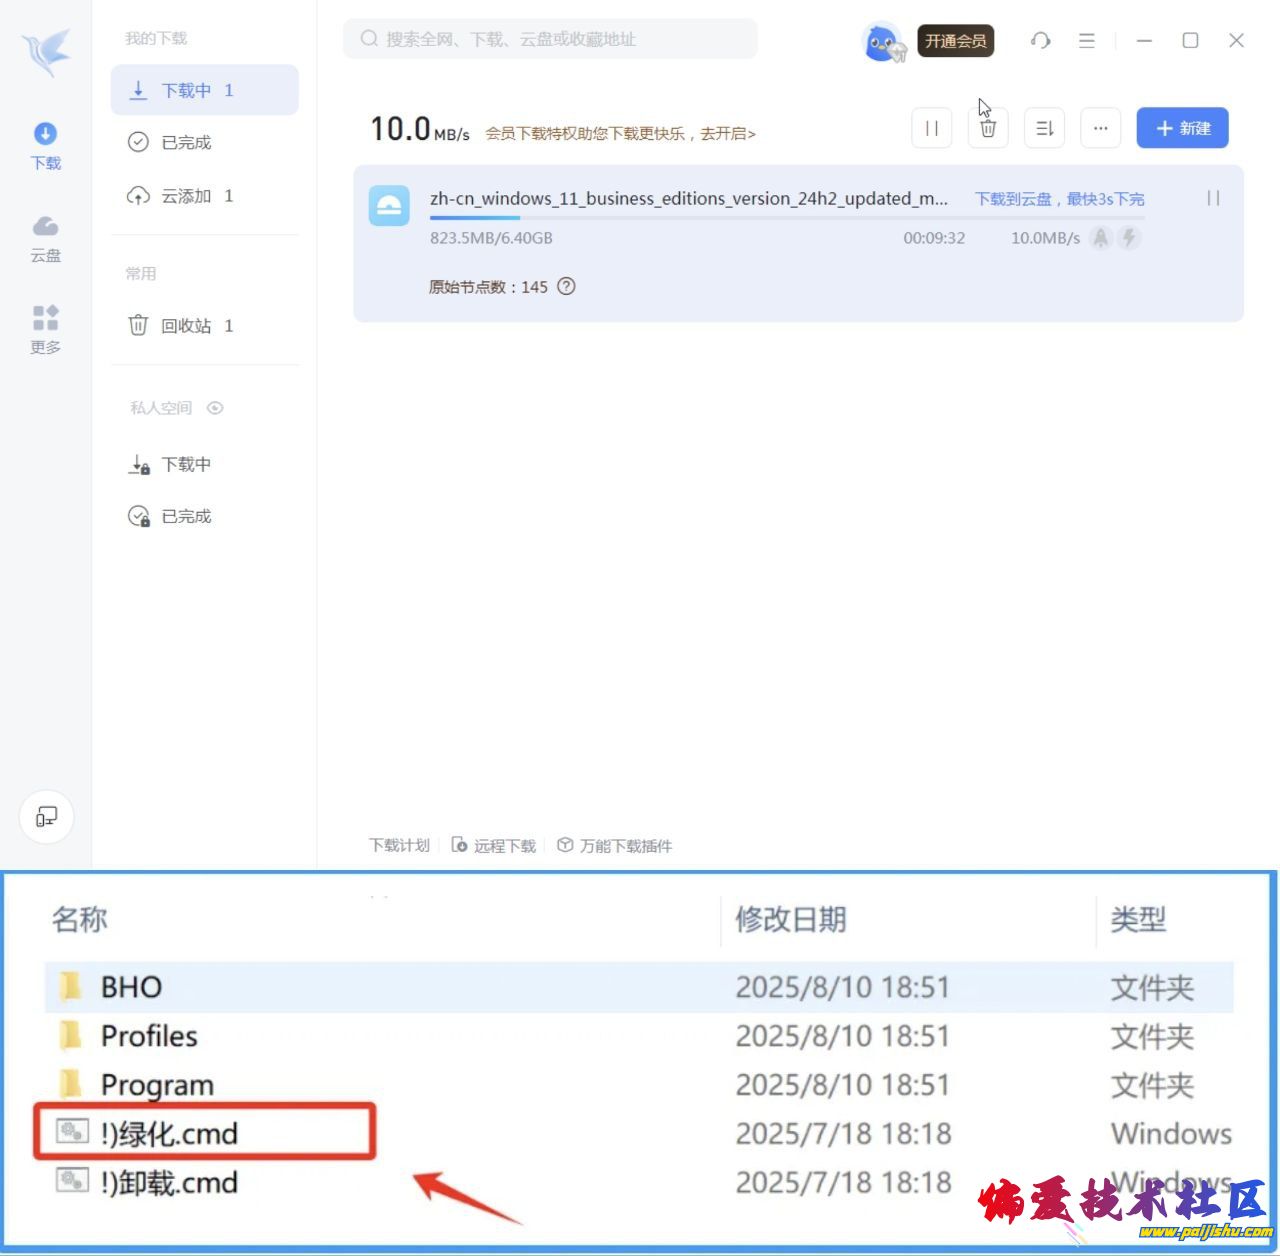
Task: Open the 回收站 recycle bin item
Action: (186, 326)
